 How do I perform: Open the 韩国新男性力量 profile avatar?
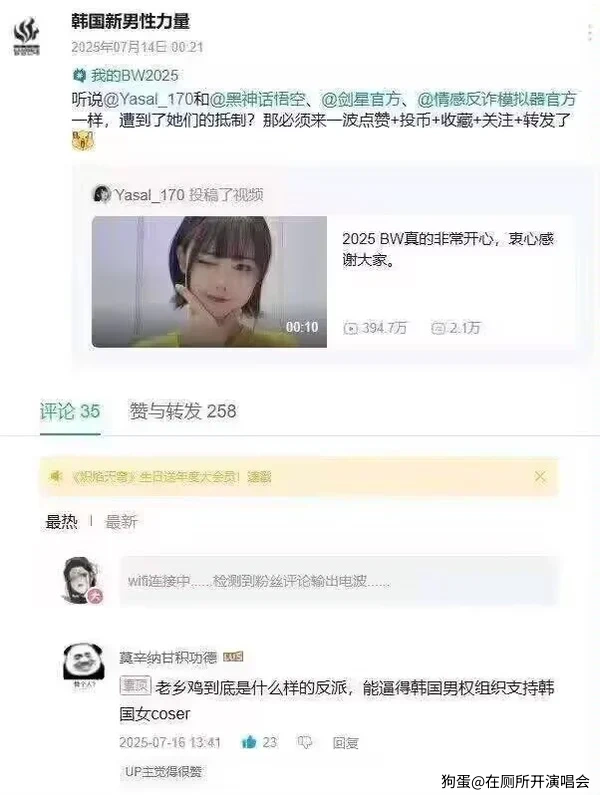(26, 36)
